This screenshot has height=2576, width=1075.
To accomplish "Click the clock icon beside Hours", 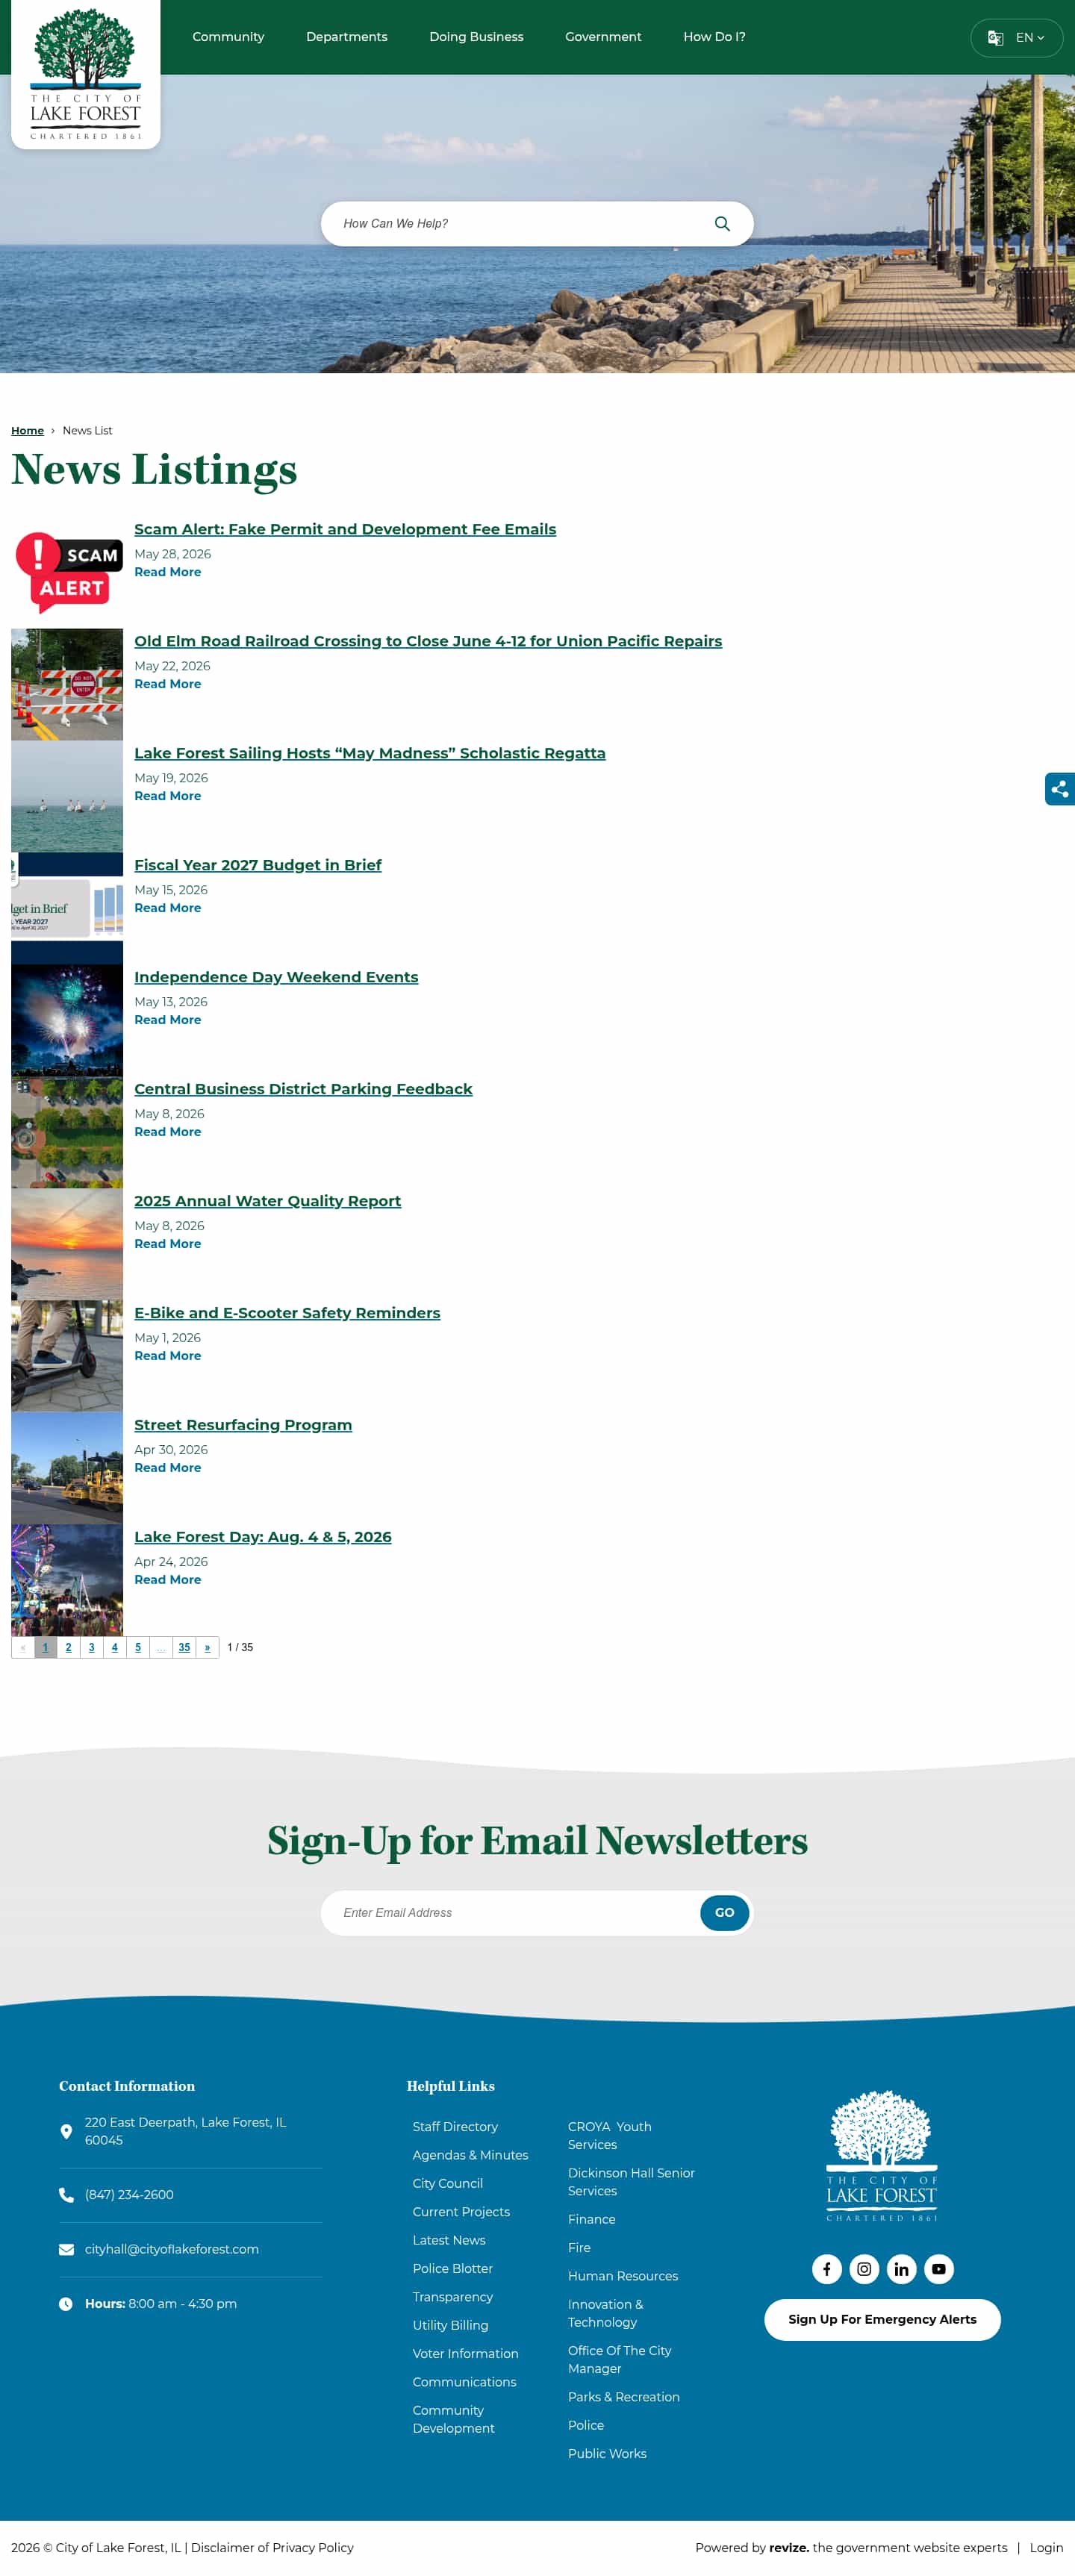I will tap(66, 2303).
